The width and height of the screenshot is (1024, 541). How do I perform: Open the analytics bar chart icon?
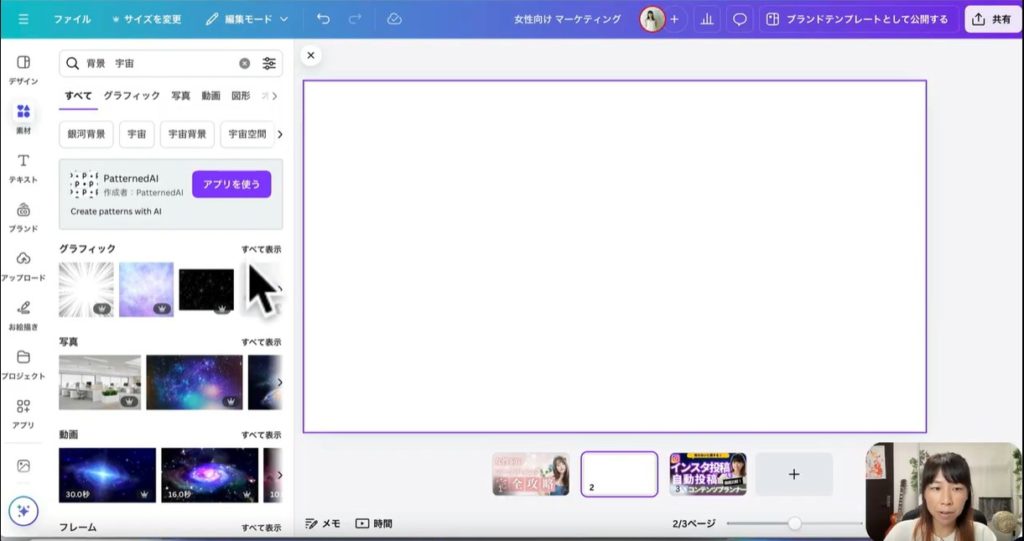pyautogui.click(x=707, y=19)
